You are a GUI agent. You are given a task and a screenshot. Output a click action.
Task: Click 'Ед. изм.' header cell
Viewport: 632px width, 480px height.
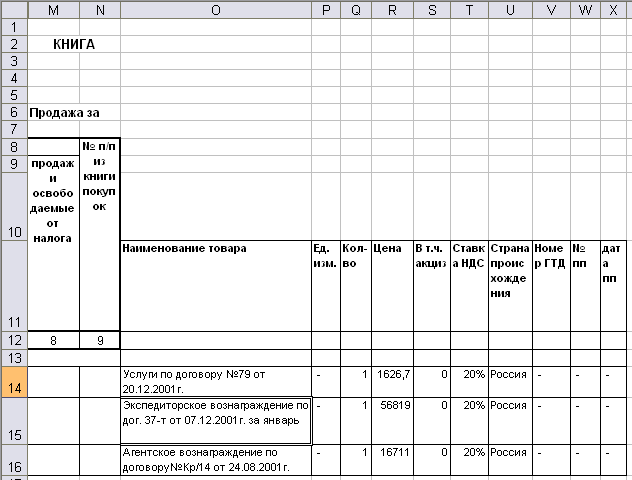[326, 286]
